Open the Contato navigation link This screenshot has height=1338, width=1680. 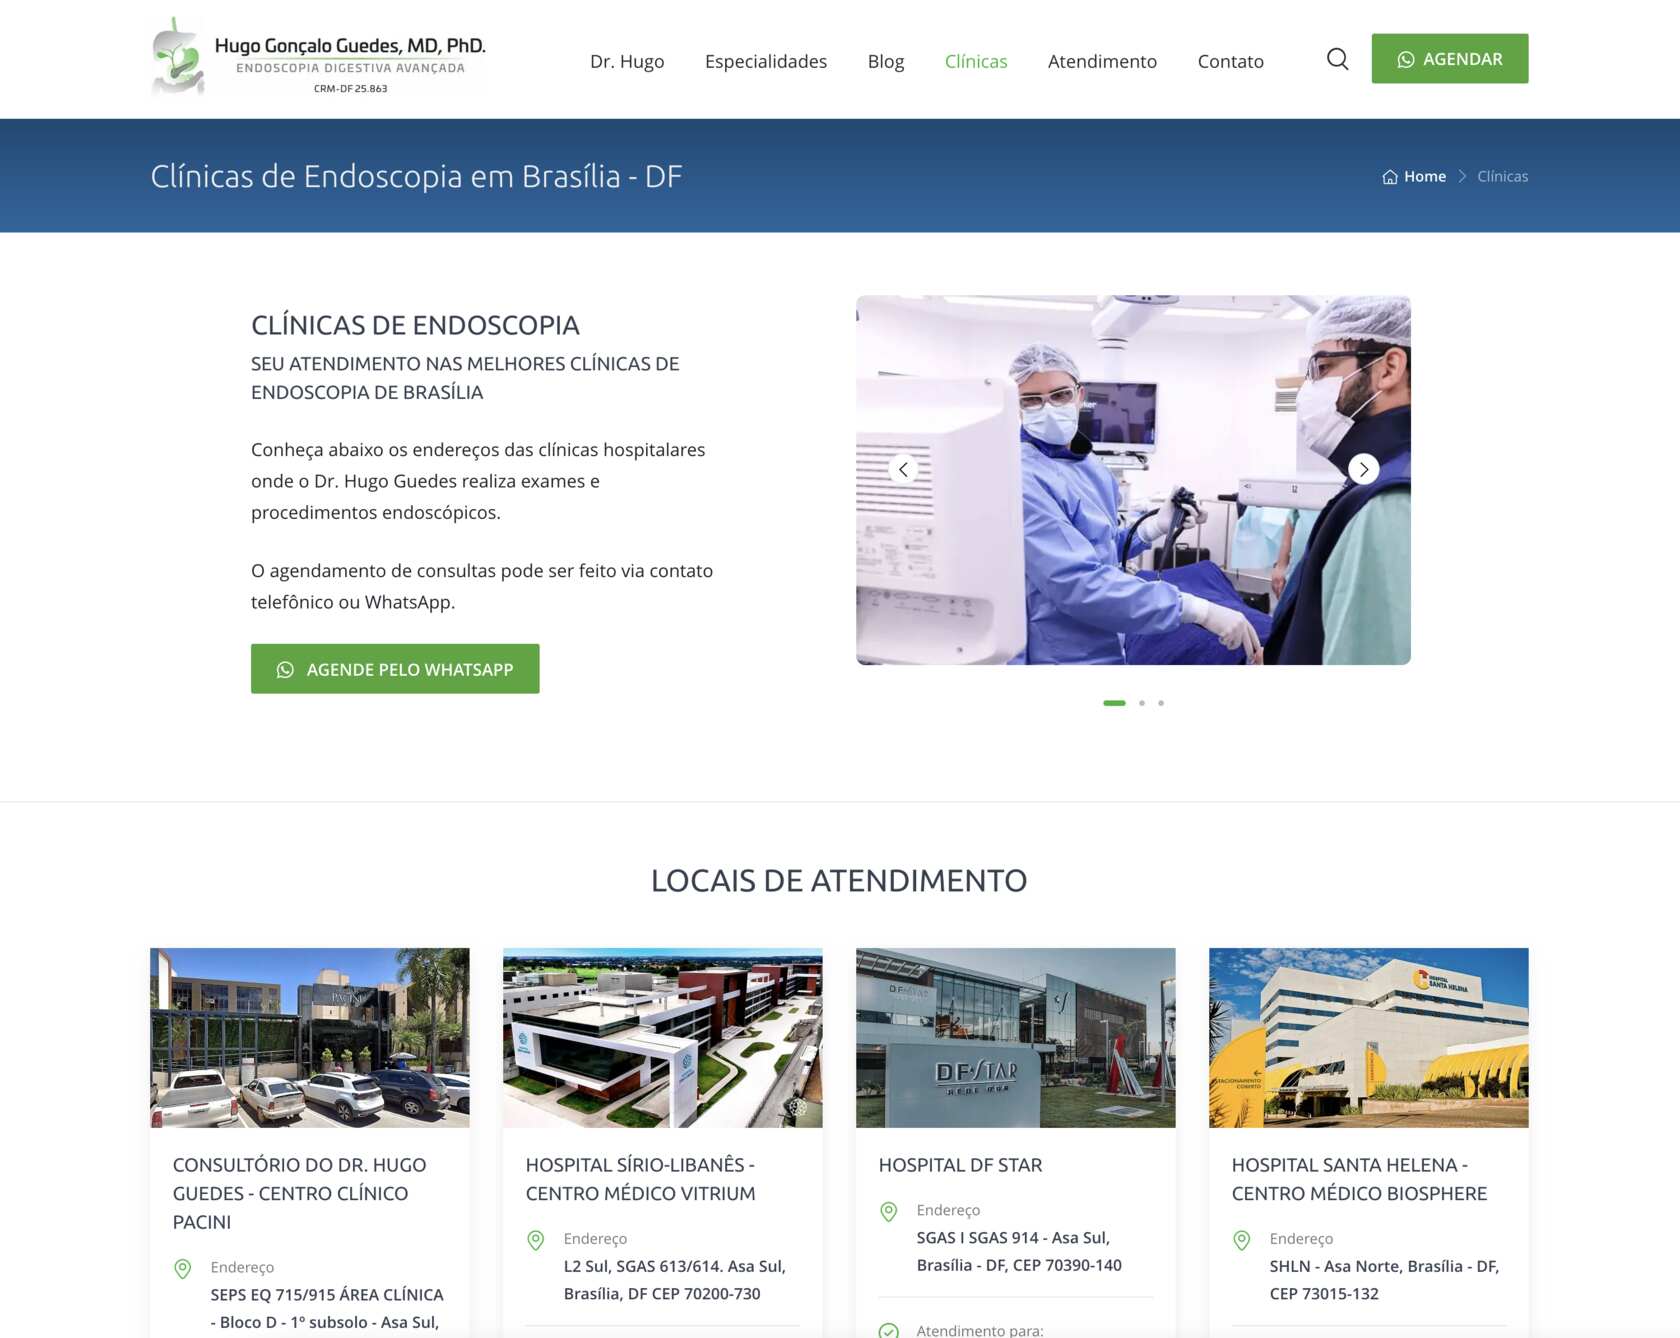tap(1230, 61)
